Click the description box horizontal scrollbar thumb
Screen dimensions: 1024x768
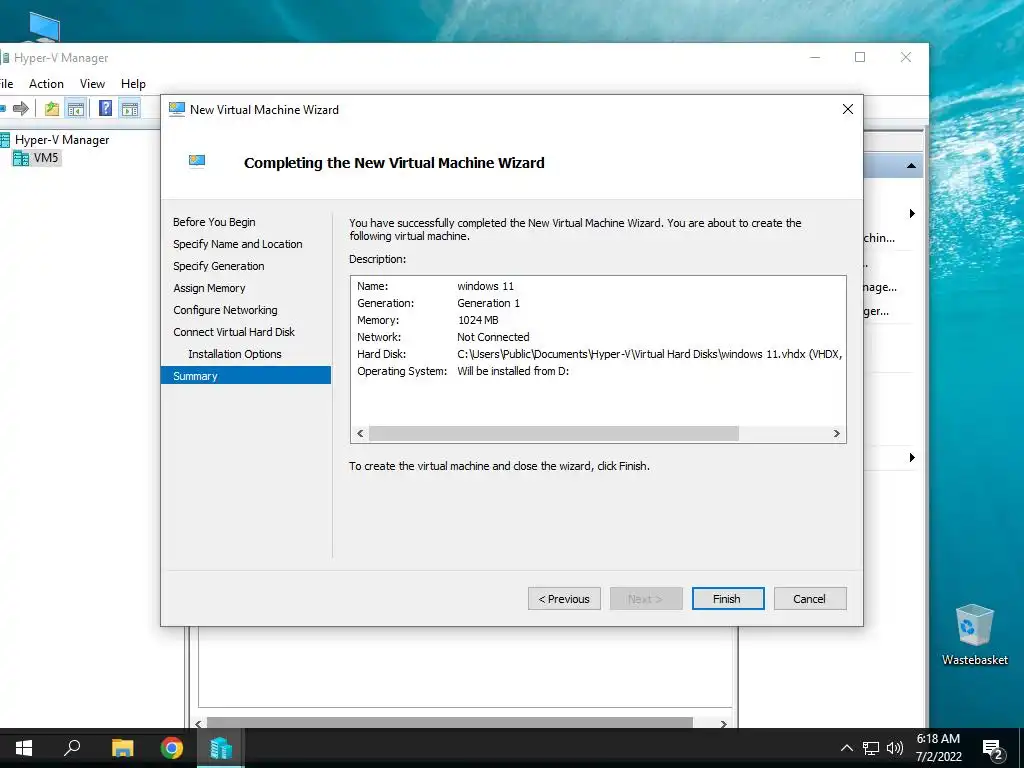pos(554,434)
